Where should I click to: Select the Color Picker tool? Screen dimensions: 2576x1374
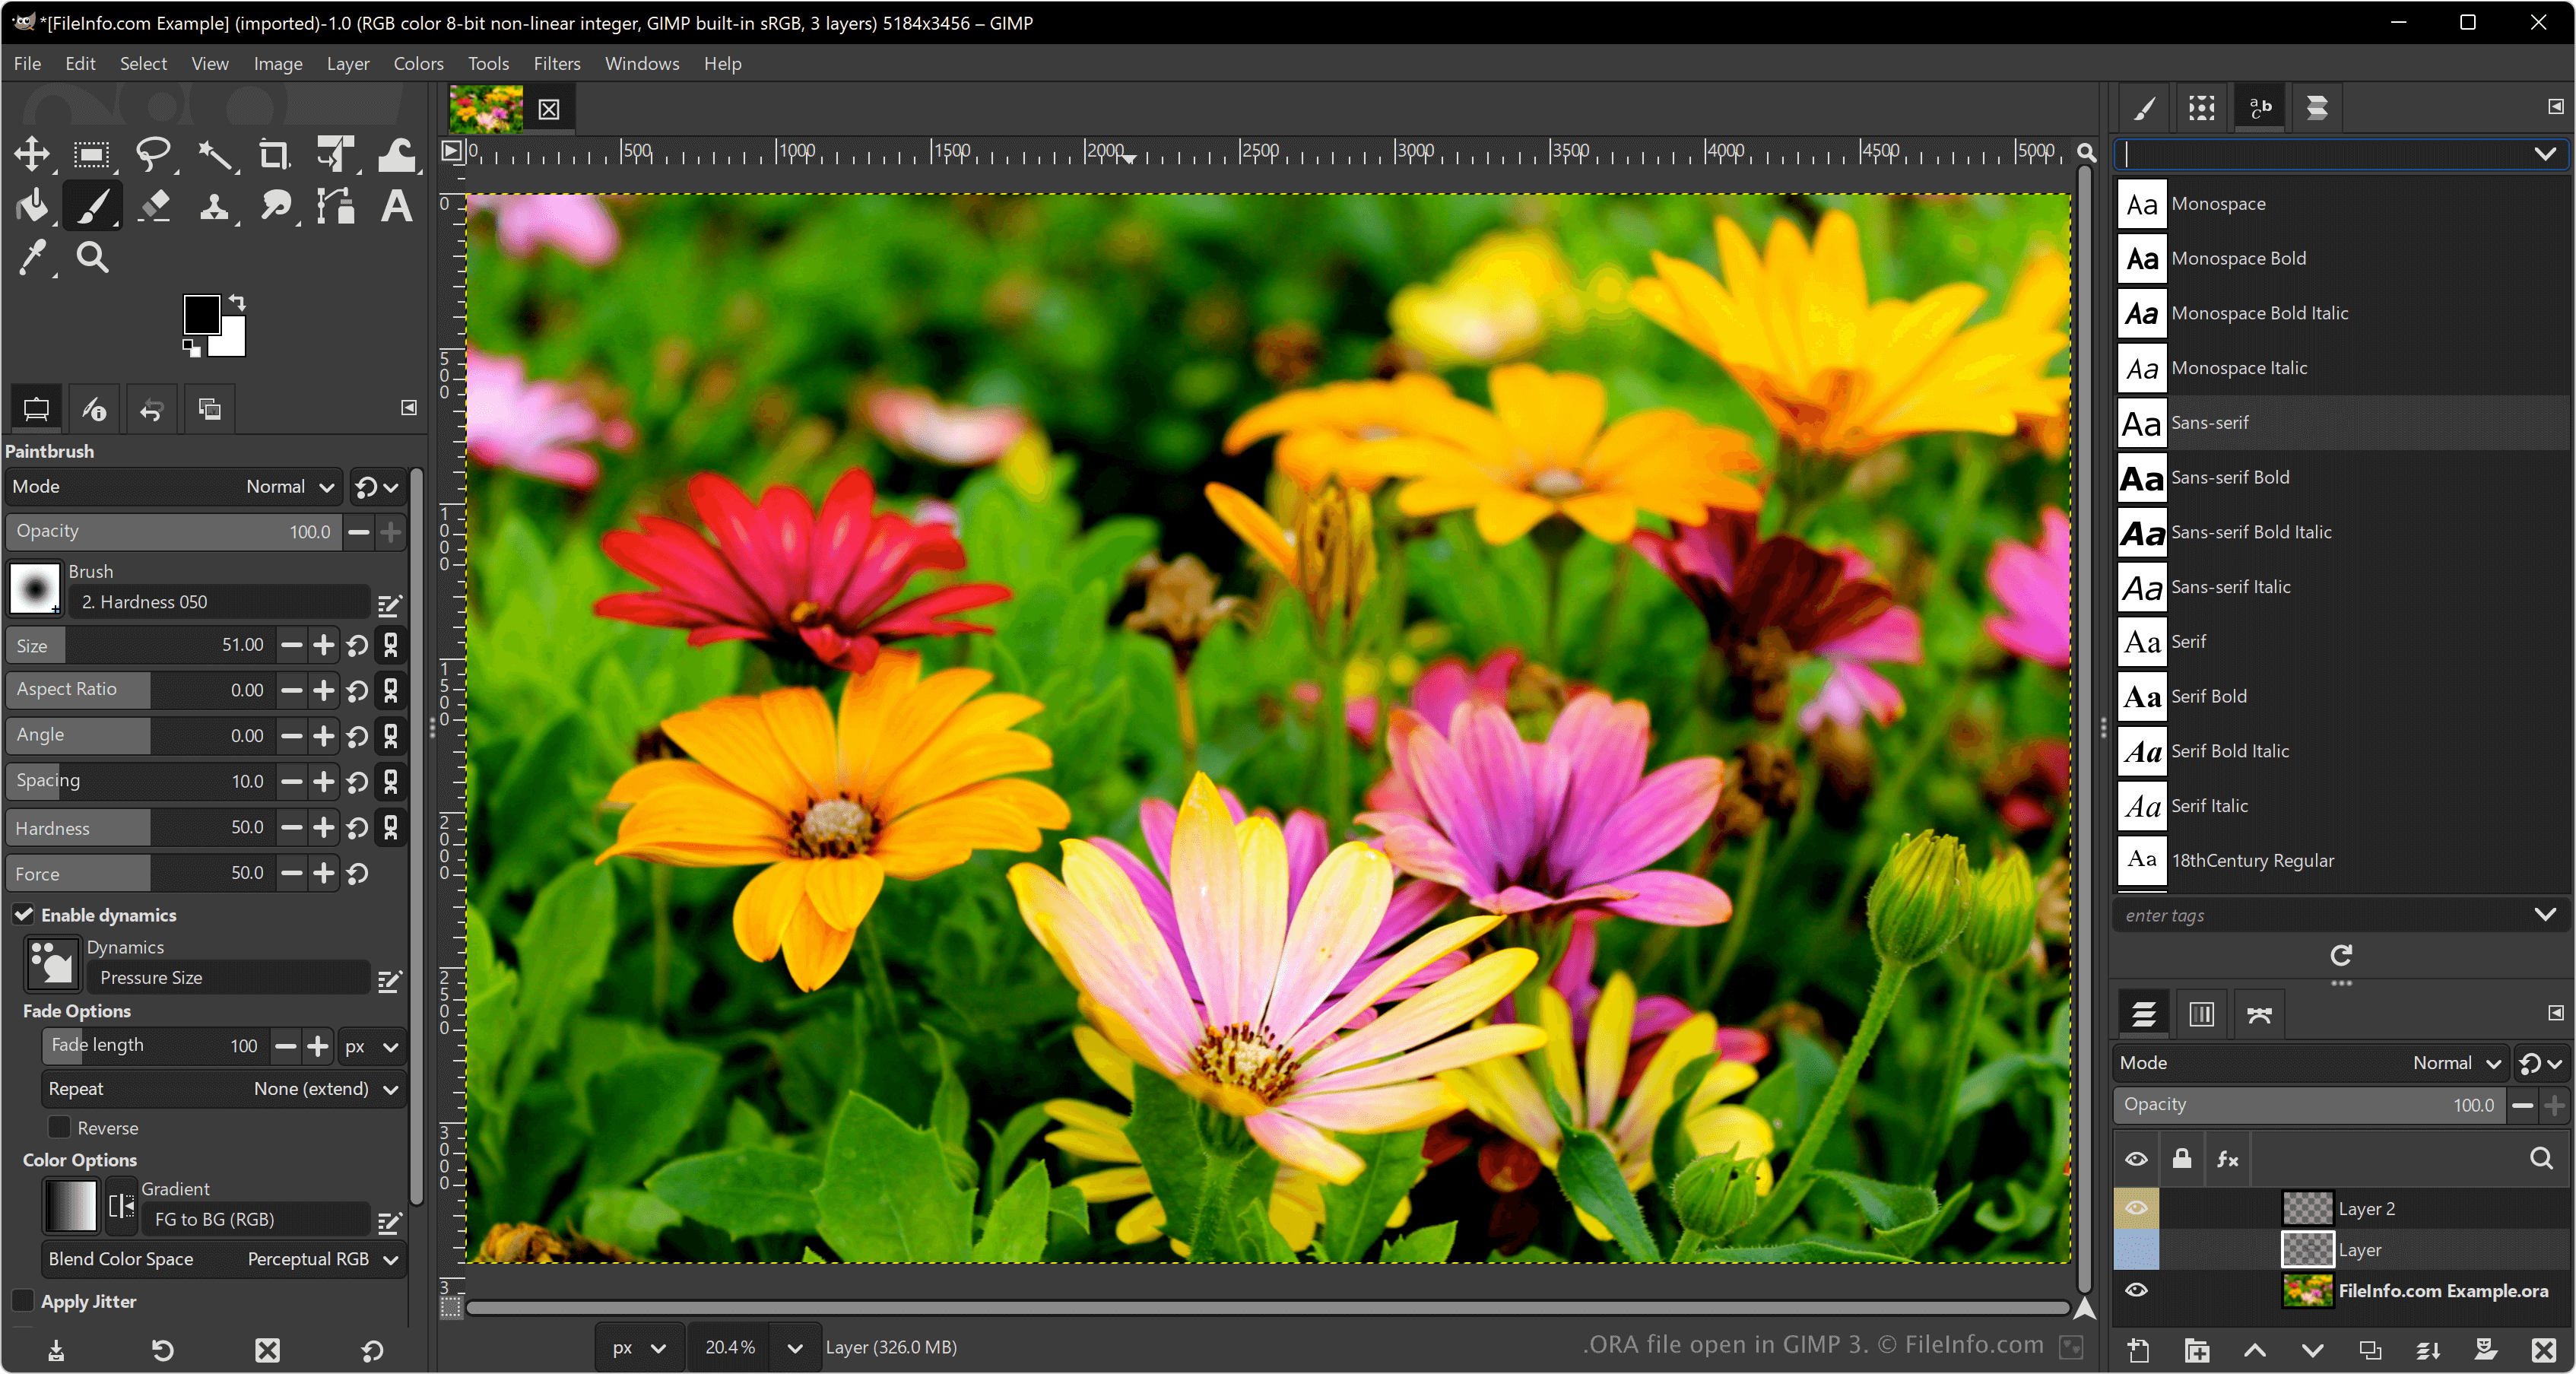tap(32, 258)
